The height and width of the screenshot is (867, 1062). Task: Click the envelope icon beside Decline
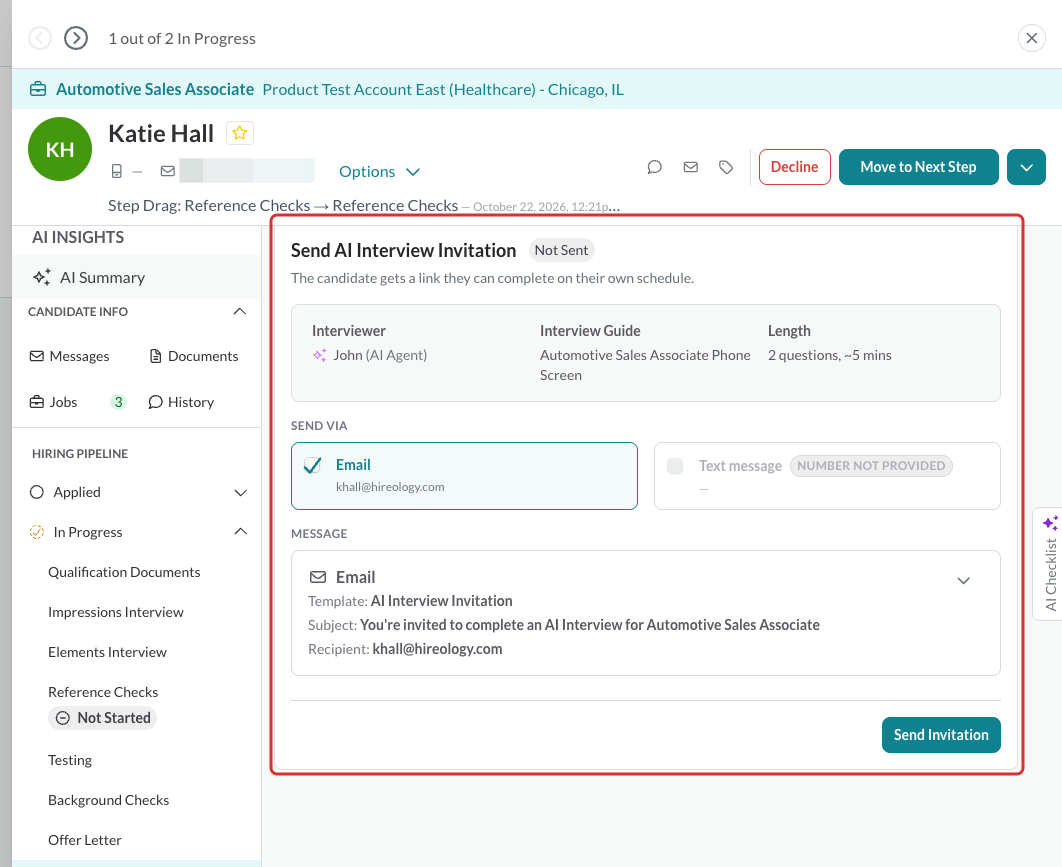691,167
